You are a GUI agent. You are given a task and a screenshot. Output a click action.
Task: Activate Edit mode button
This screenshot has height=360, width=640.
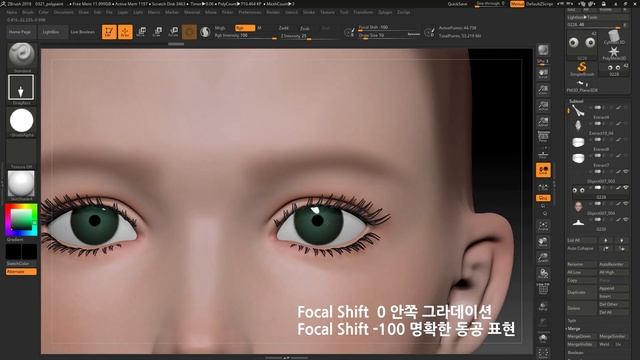click(x=109, y=32)
